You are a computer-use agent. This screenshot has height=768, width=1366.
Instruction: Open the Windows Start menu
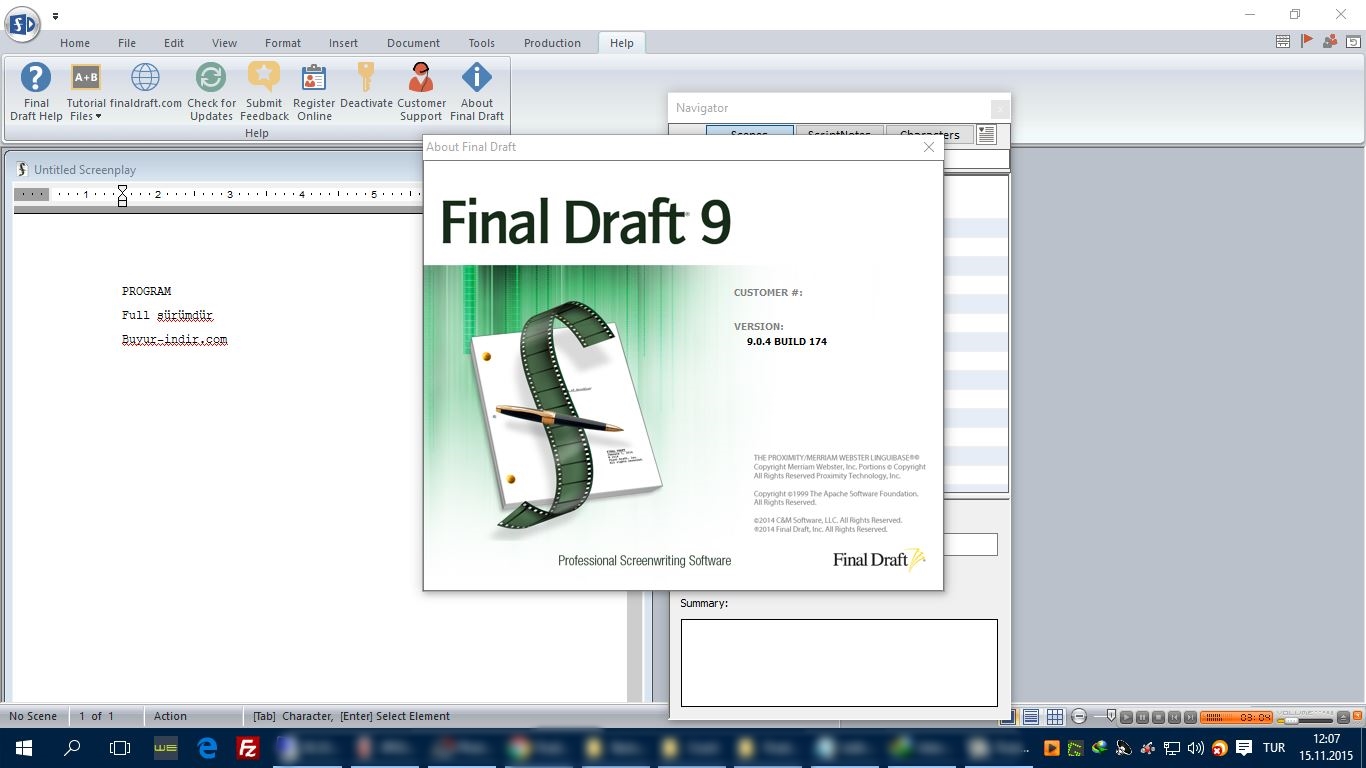(23, 748)
